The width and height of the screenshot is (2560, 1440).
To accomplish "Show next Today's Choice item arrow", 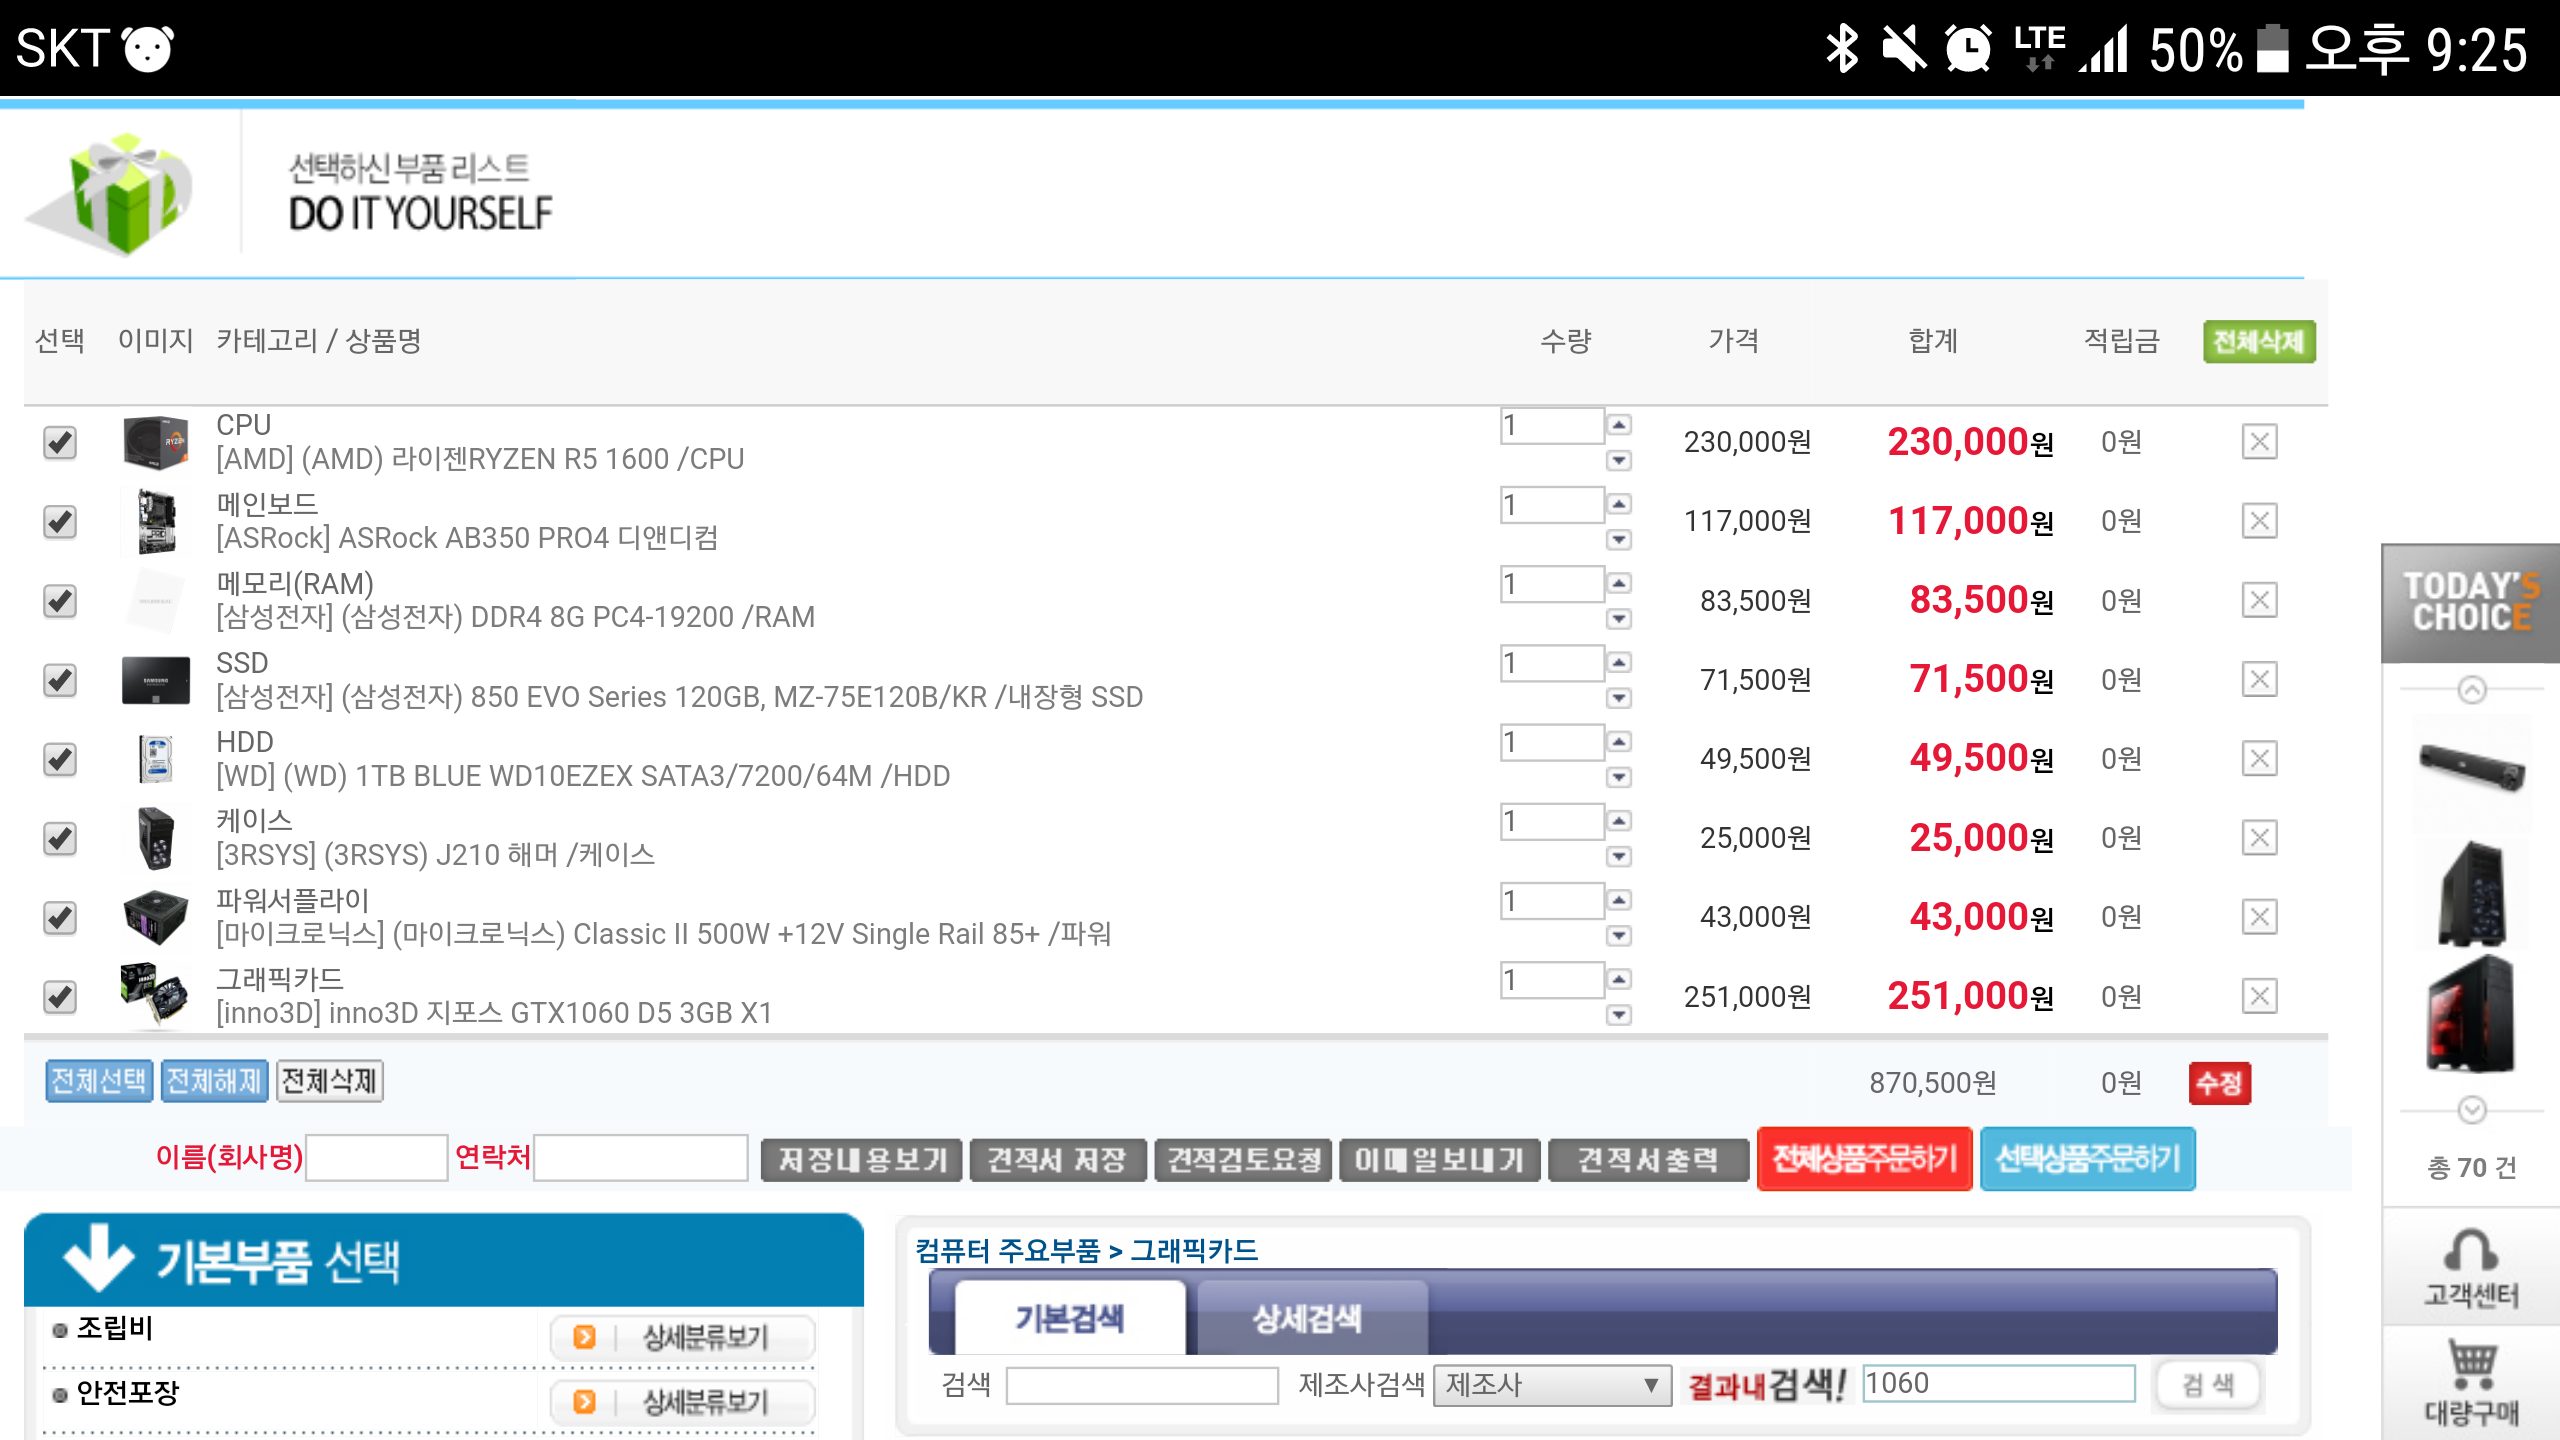I will point(2471,1109).
